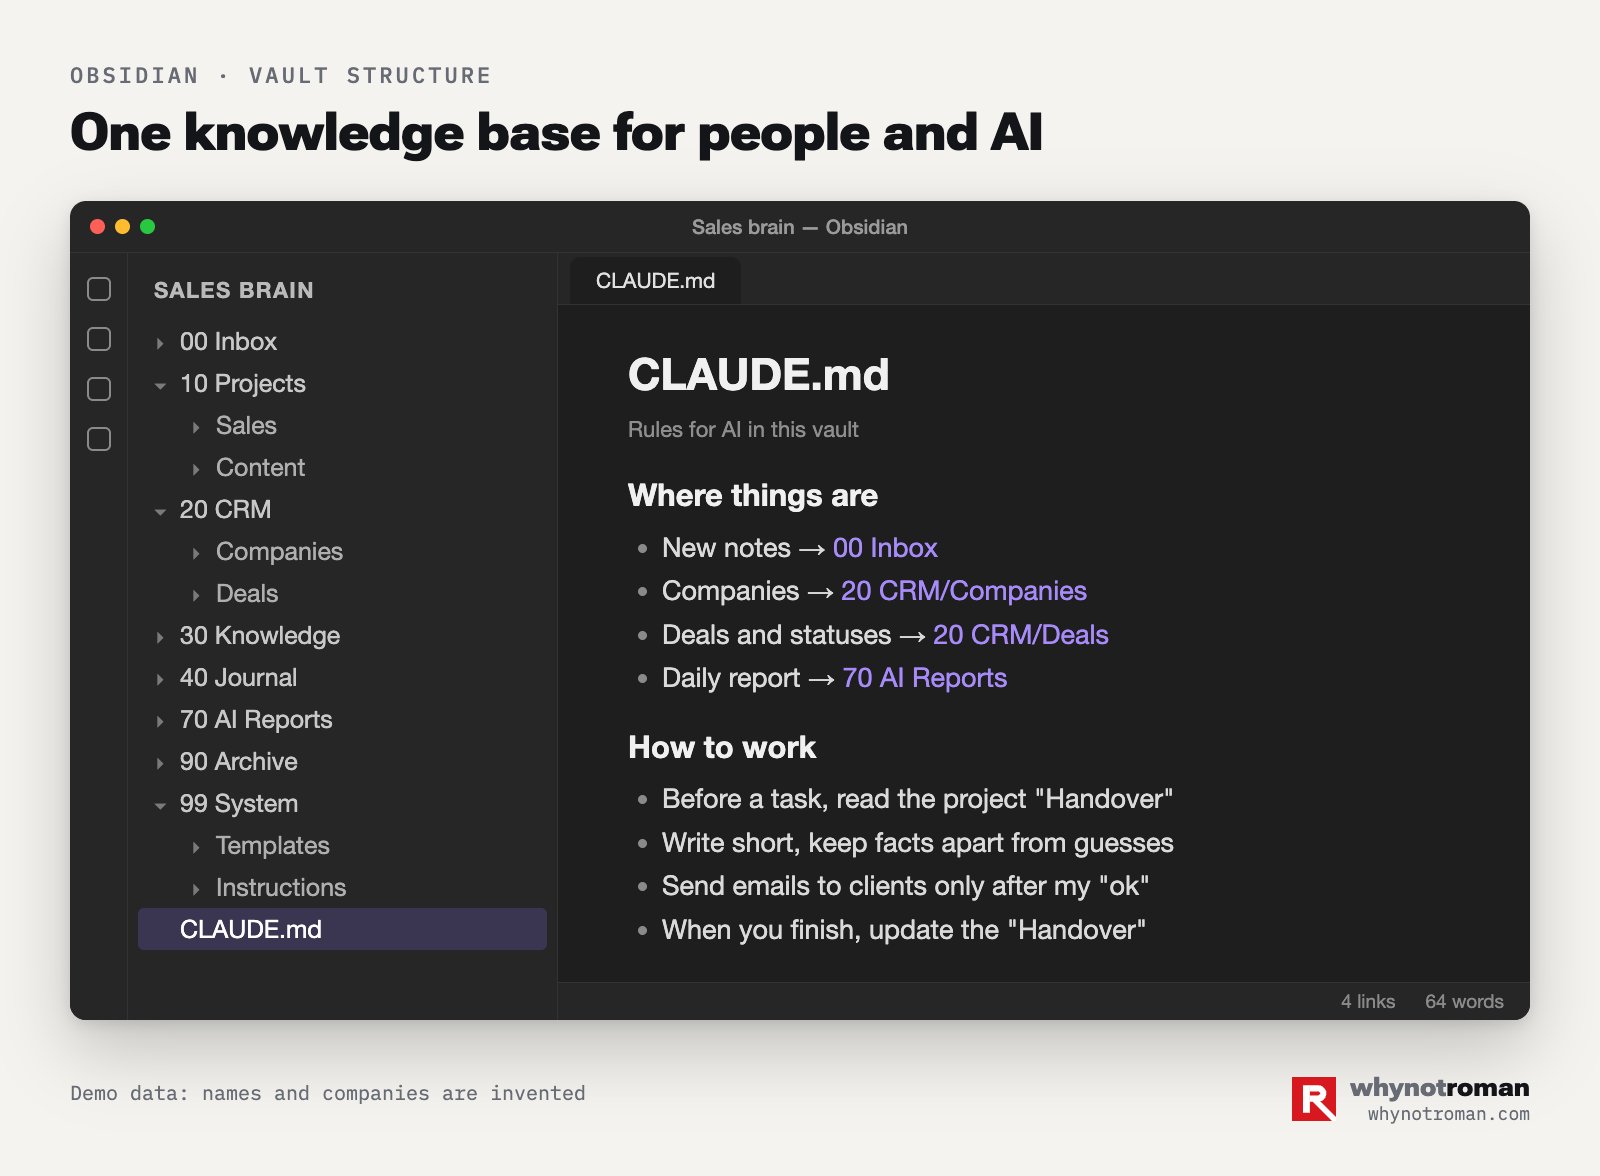Screen dimensions: 1600x1176
Task: Open CLAUDE.md file in the file tree
Action: (342, 929)
